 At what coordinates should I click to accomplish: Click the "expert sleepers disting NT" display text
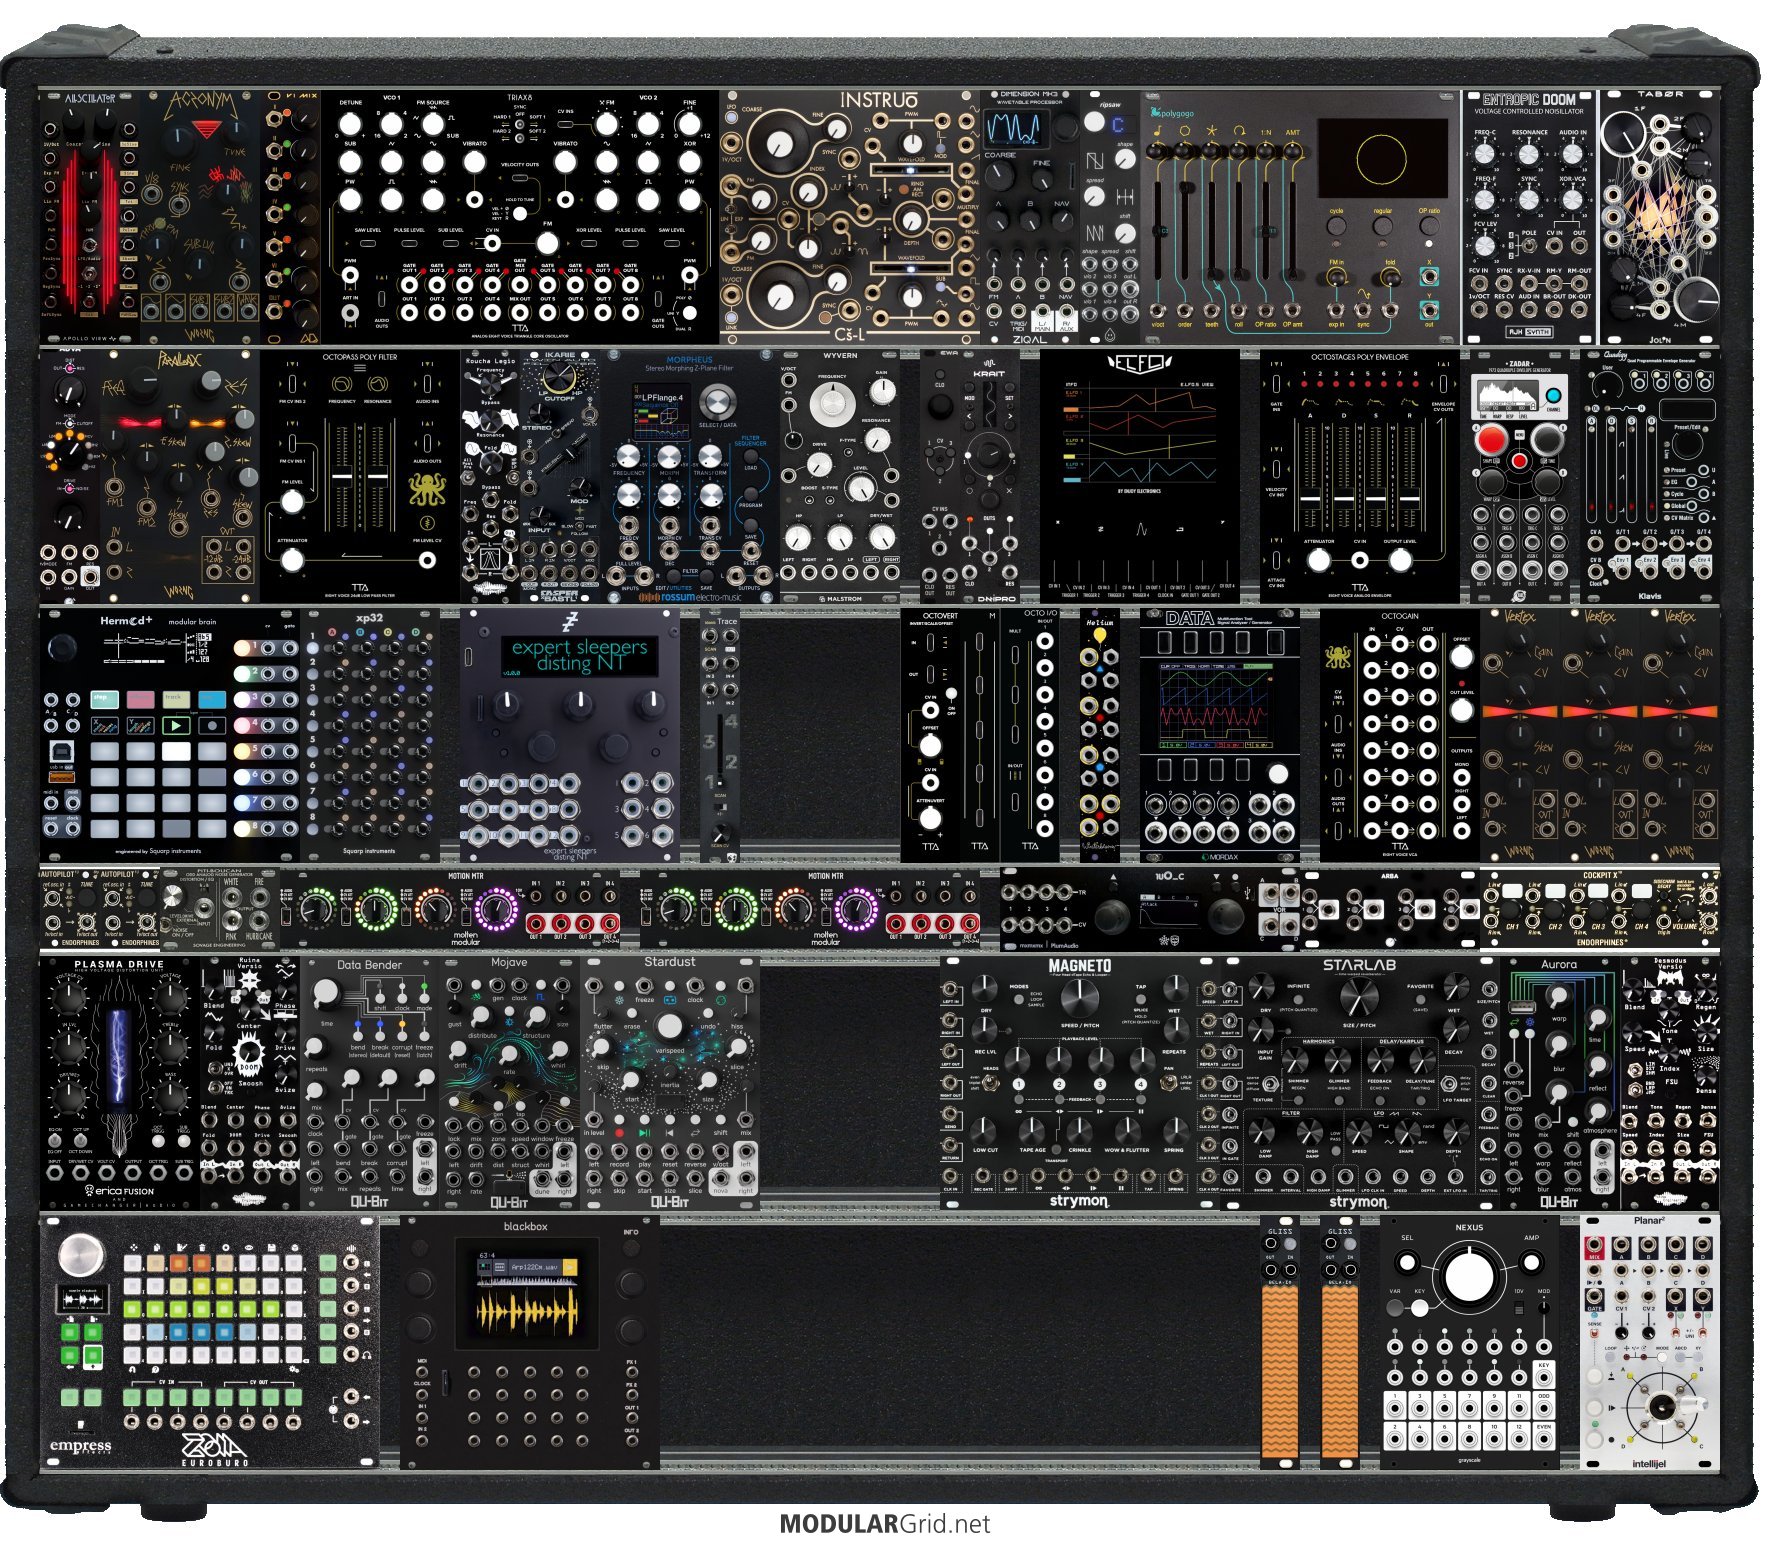pos(578,655)
